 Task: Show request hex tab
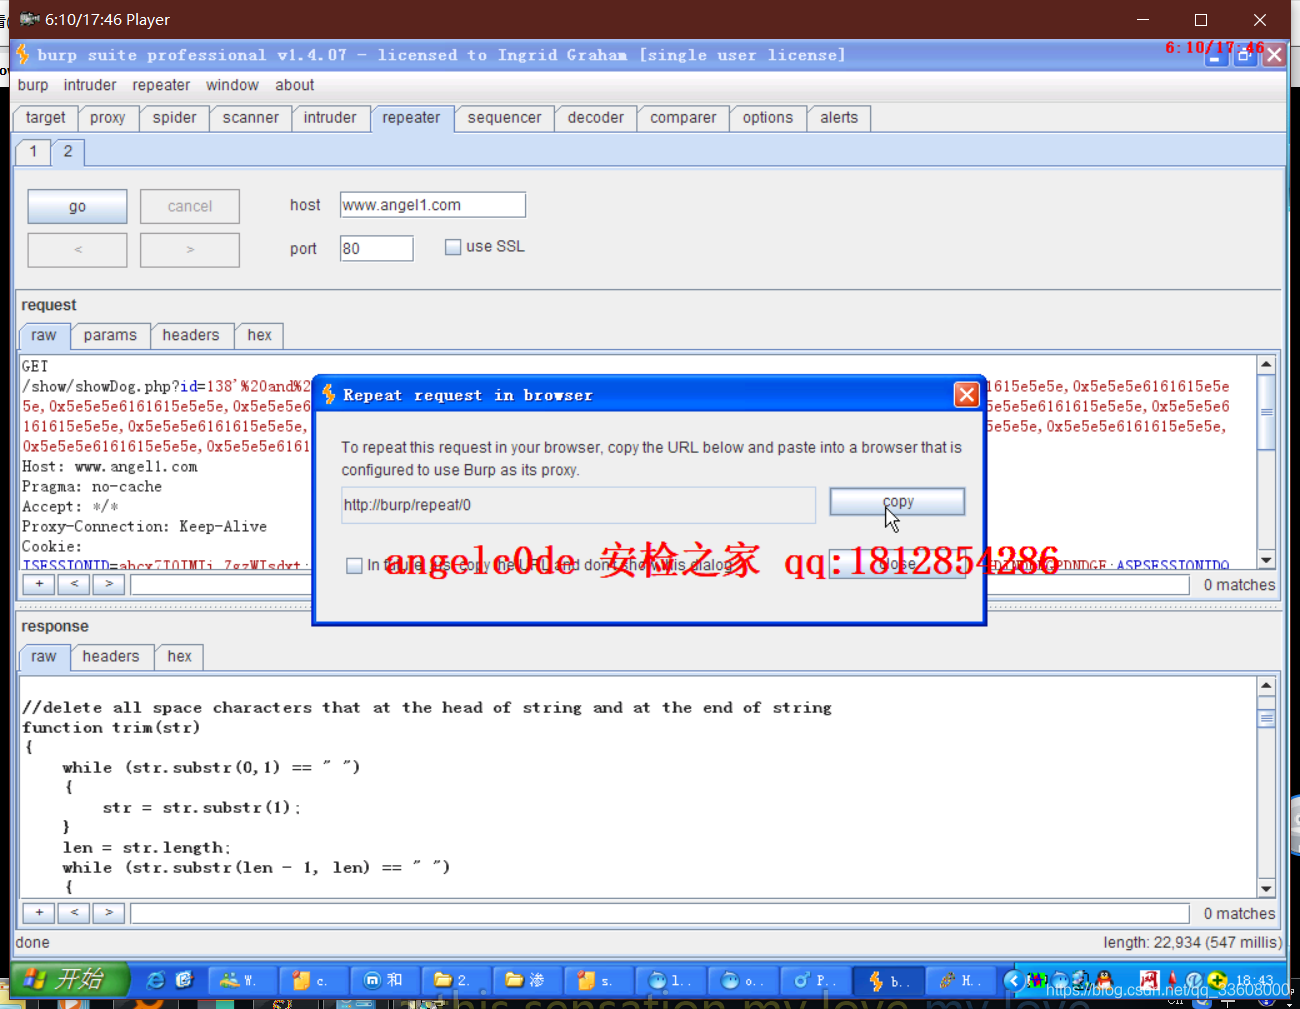260,336
